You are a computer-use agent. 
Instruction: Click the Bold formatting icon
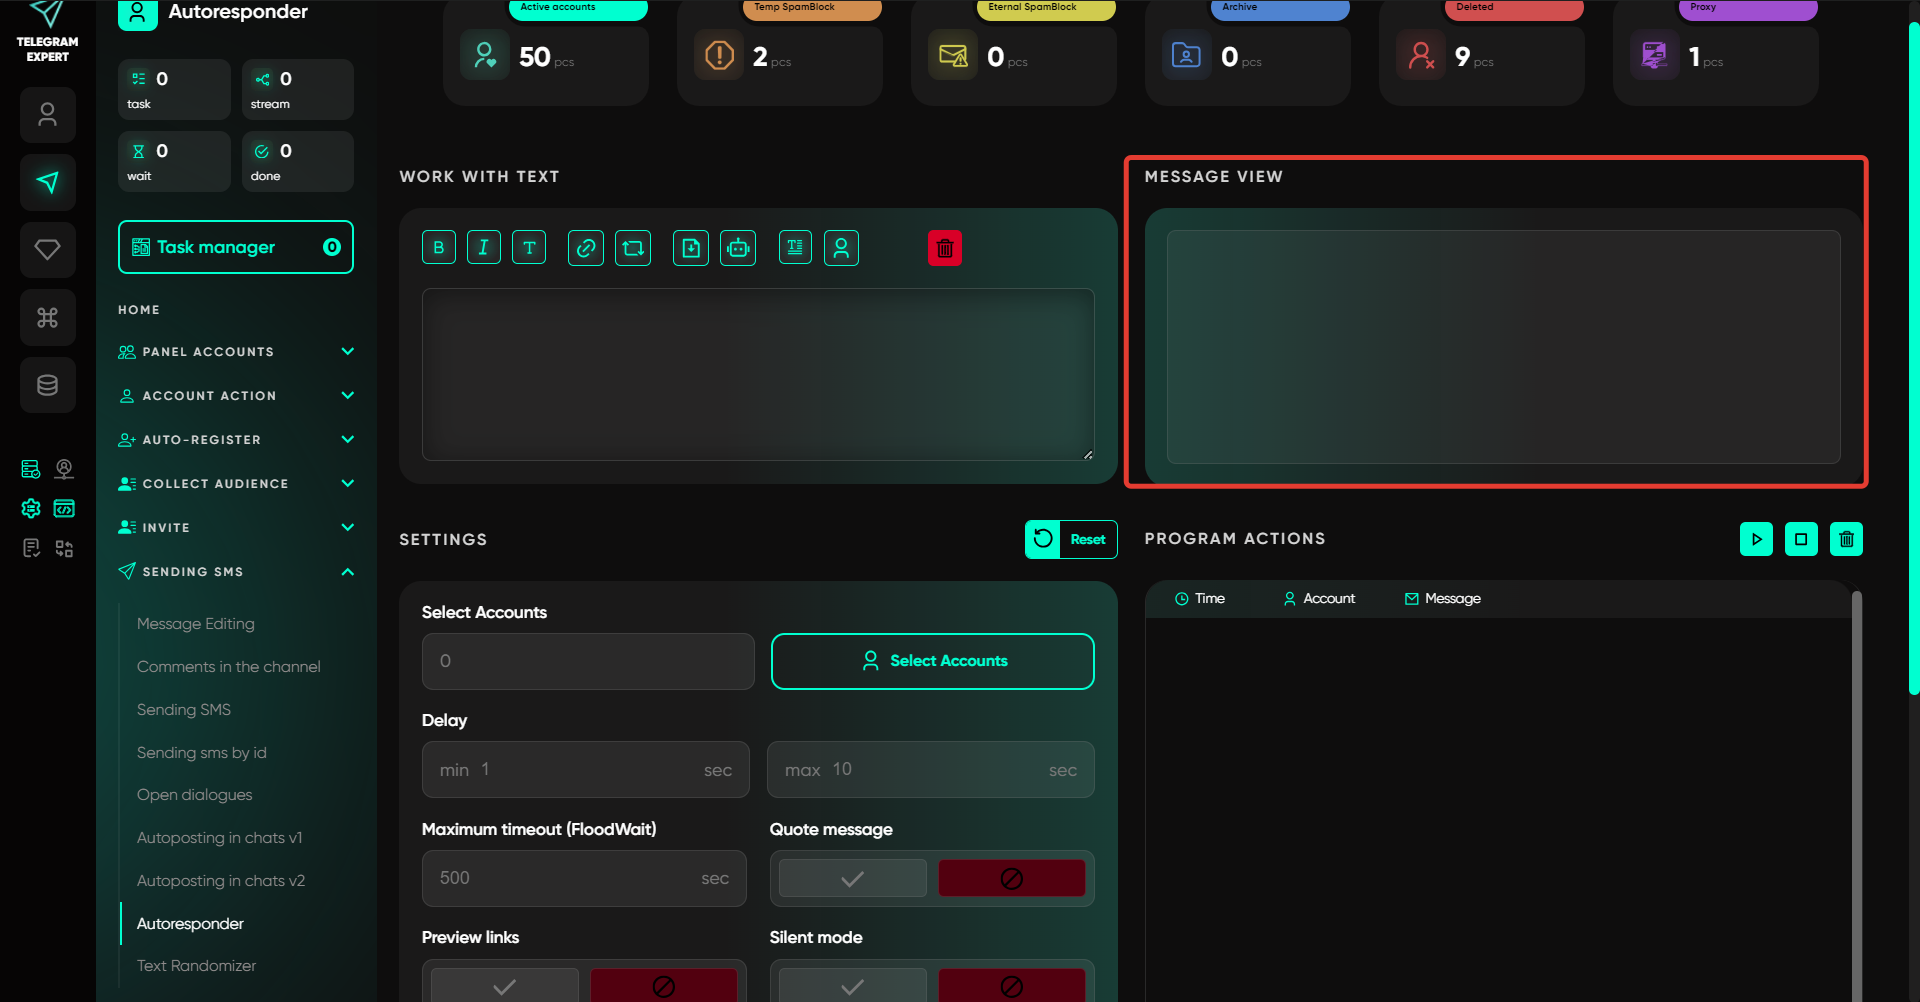(x=438, y=248)
